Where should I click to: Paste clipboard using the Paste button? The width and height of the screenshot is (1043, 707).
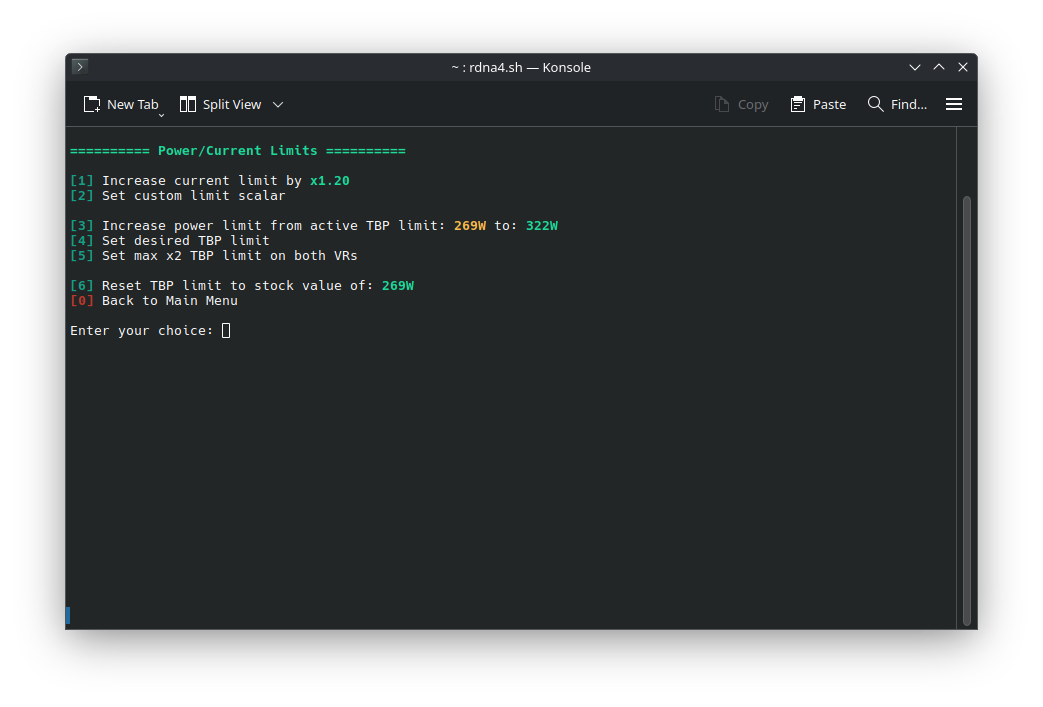coord(818,104)
